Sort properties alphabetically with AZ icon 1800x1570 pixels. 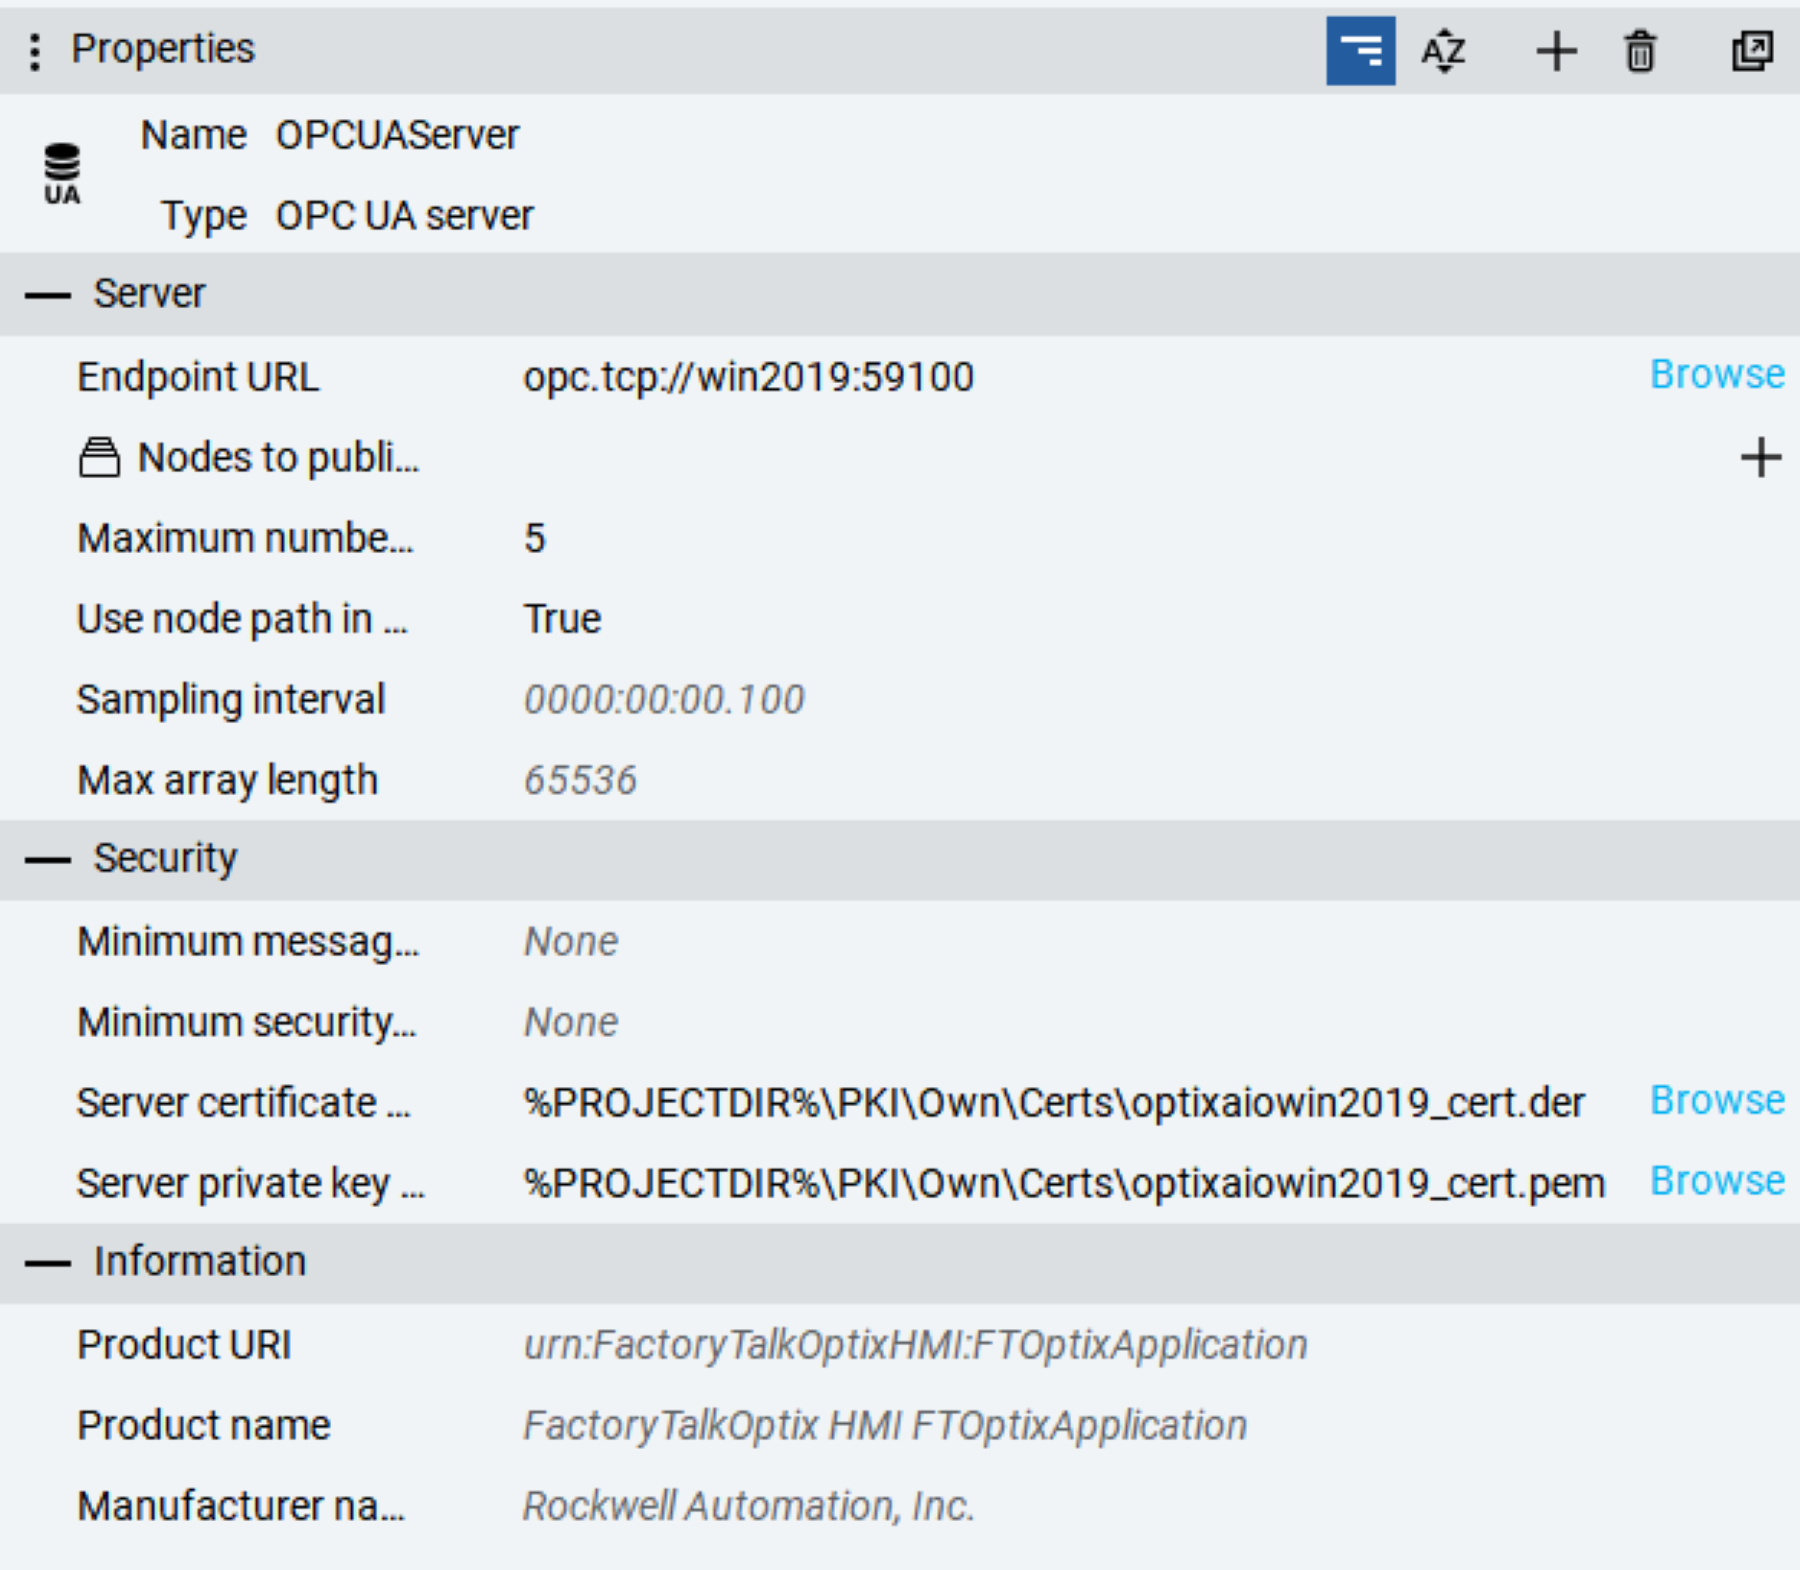(x=1444, y=51)
